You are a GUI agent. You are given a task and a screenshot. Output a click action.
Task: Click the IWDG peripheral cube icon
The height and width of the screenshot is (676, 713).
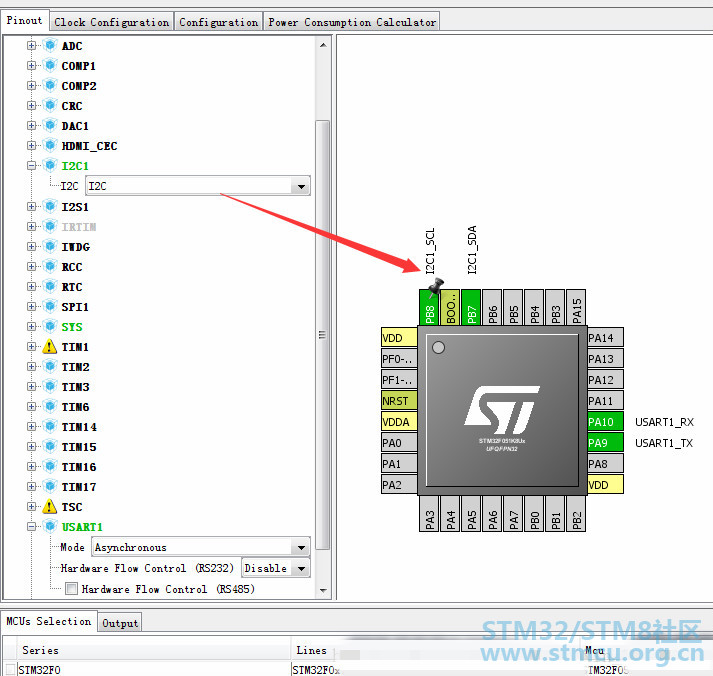pyautogui.click(x=50, y=246)
